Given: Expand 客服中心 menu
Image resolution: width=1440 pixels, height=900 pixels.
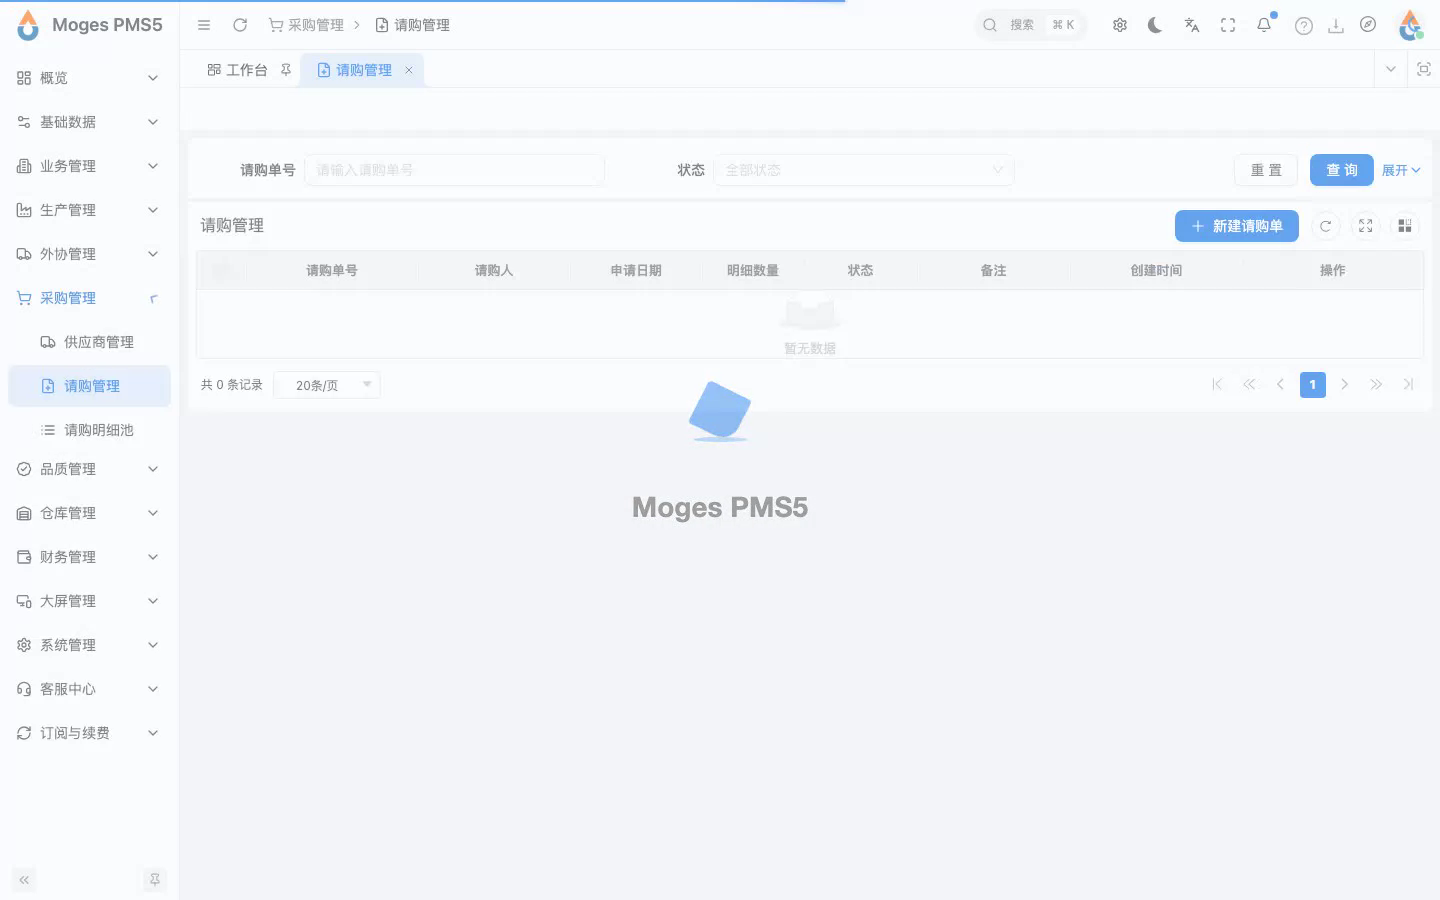Looking at the screenshot, I should coord(89,689).
